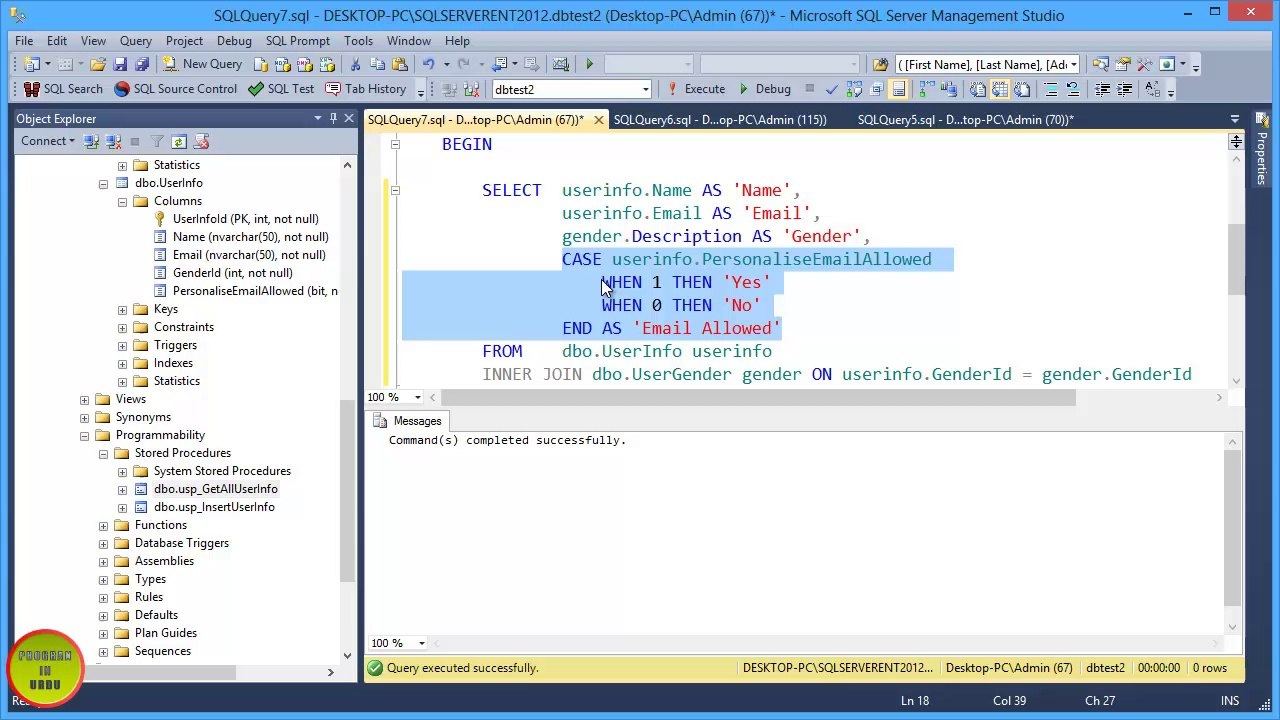Click the New Query button
This screenshot has height=720, width=1280.
[x=202, y=64]
